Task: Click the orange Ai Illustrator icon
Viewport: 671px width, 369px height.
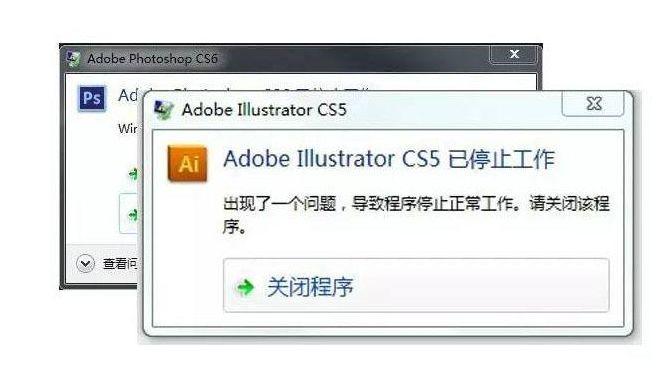Action: point(187,164)
